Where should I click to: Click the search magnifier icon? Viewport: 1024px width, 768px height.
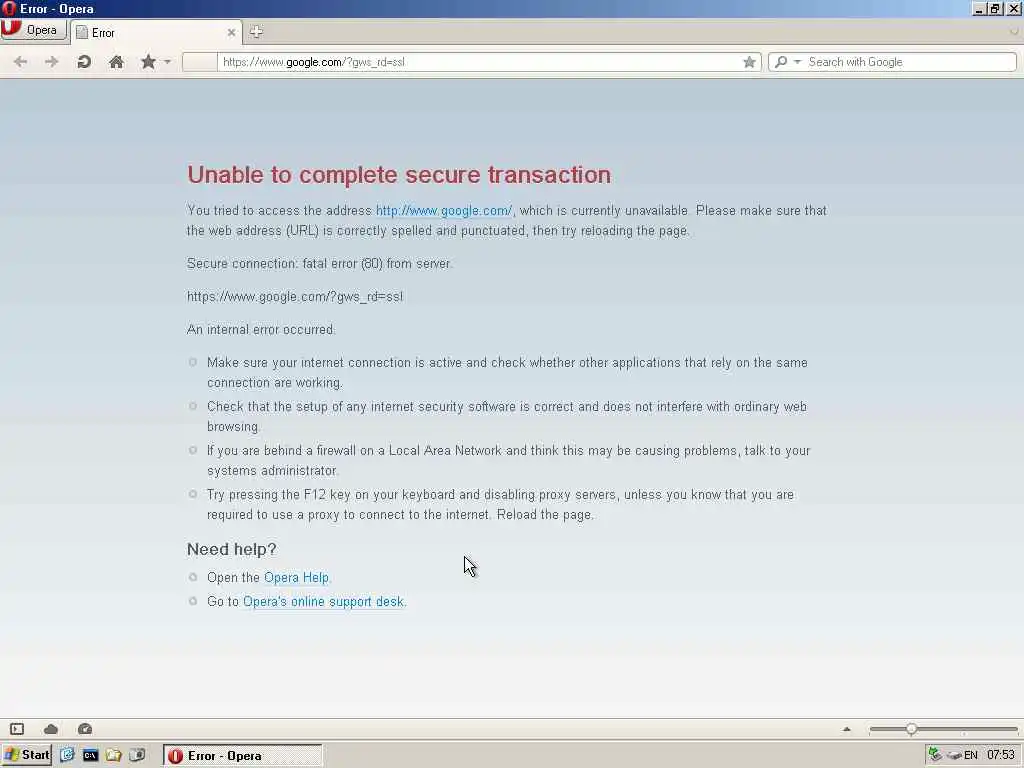[x=780, y=62]
